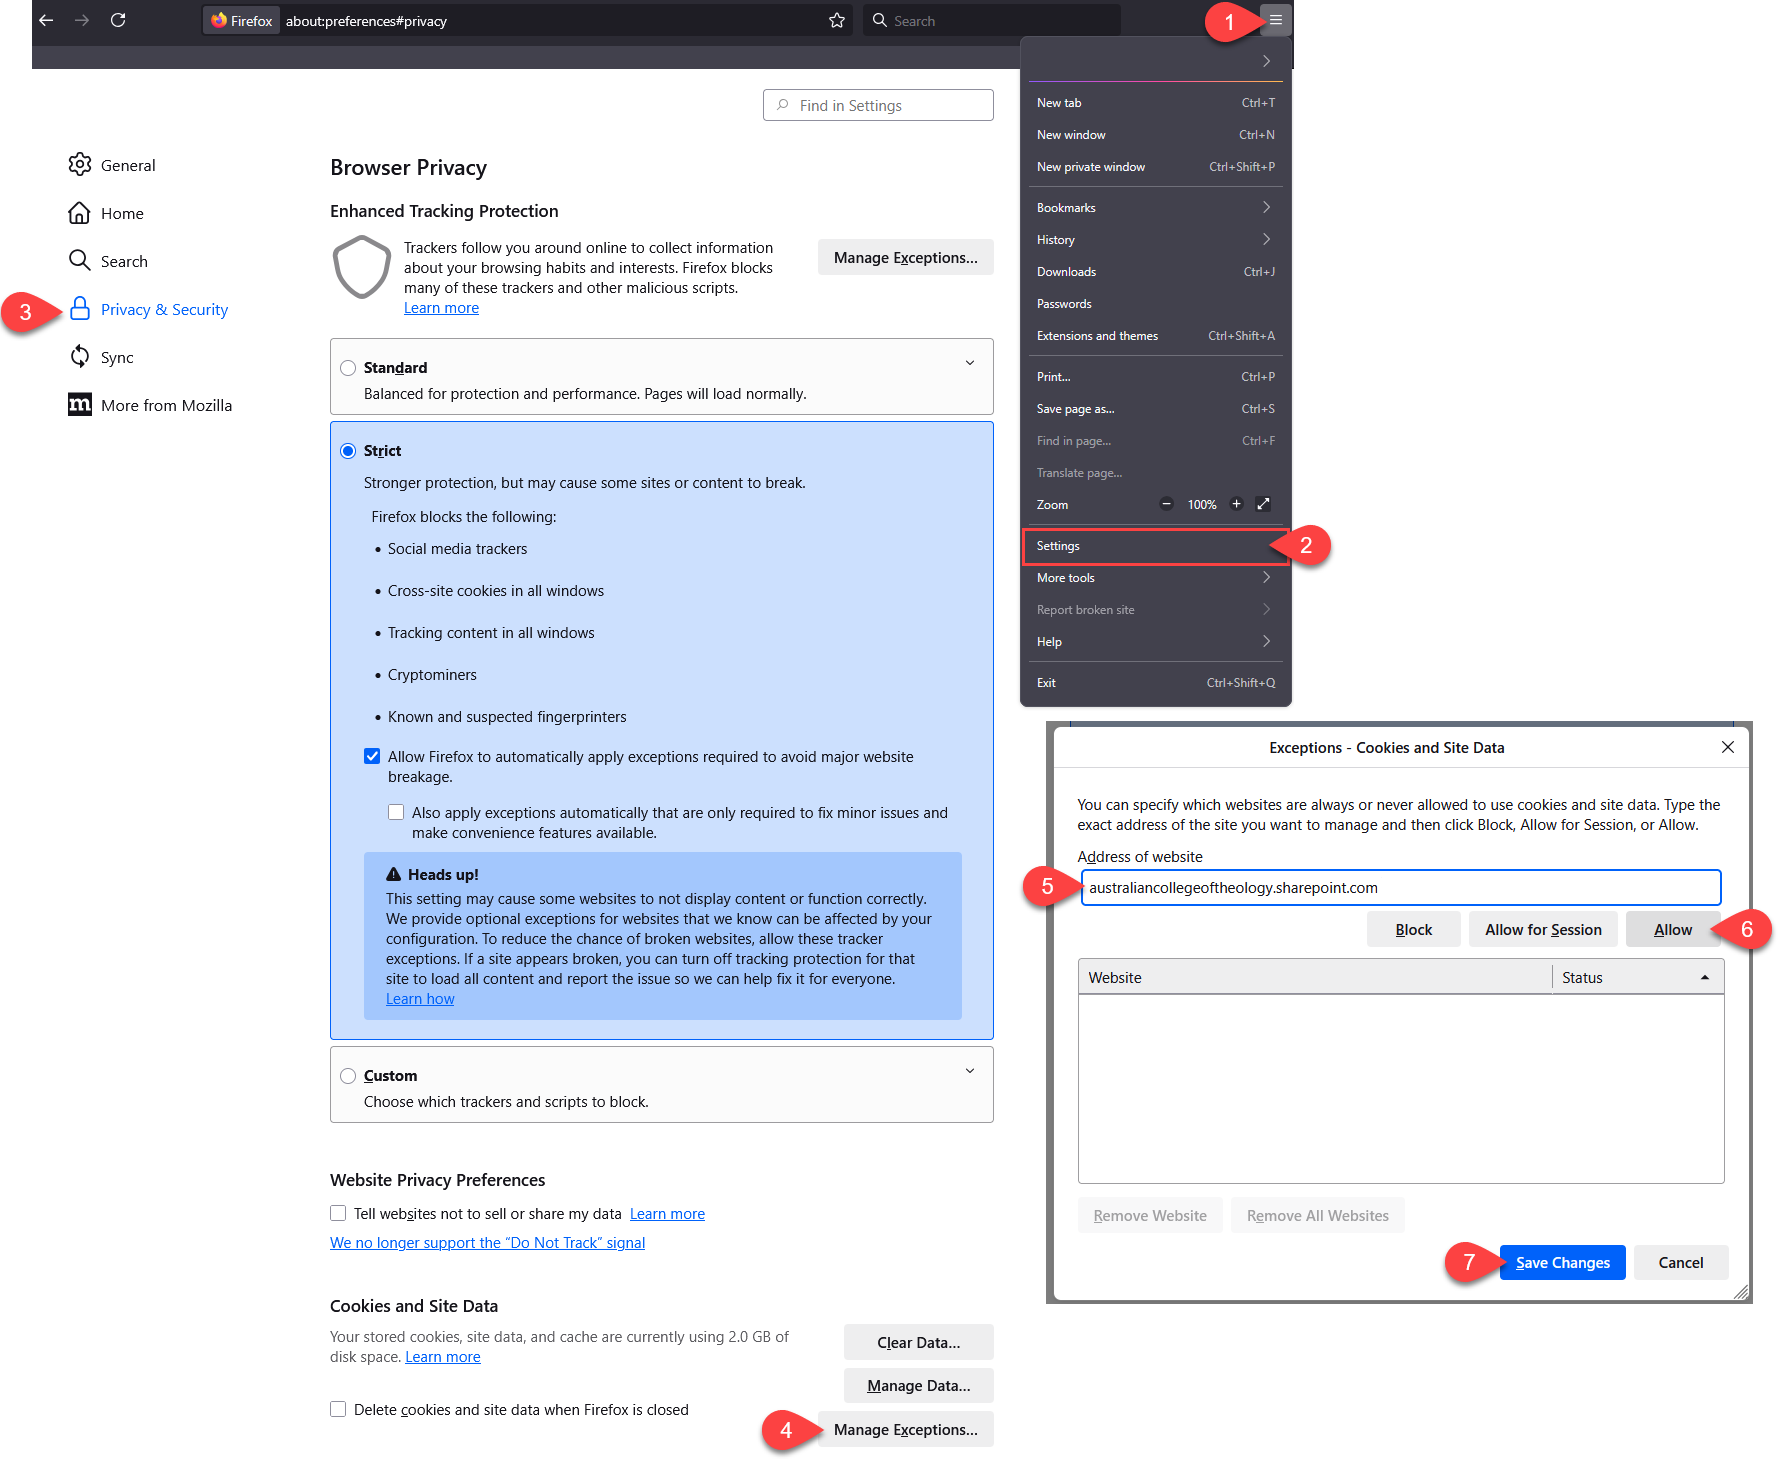Expand the History submenu arrow

(1266, 239)
